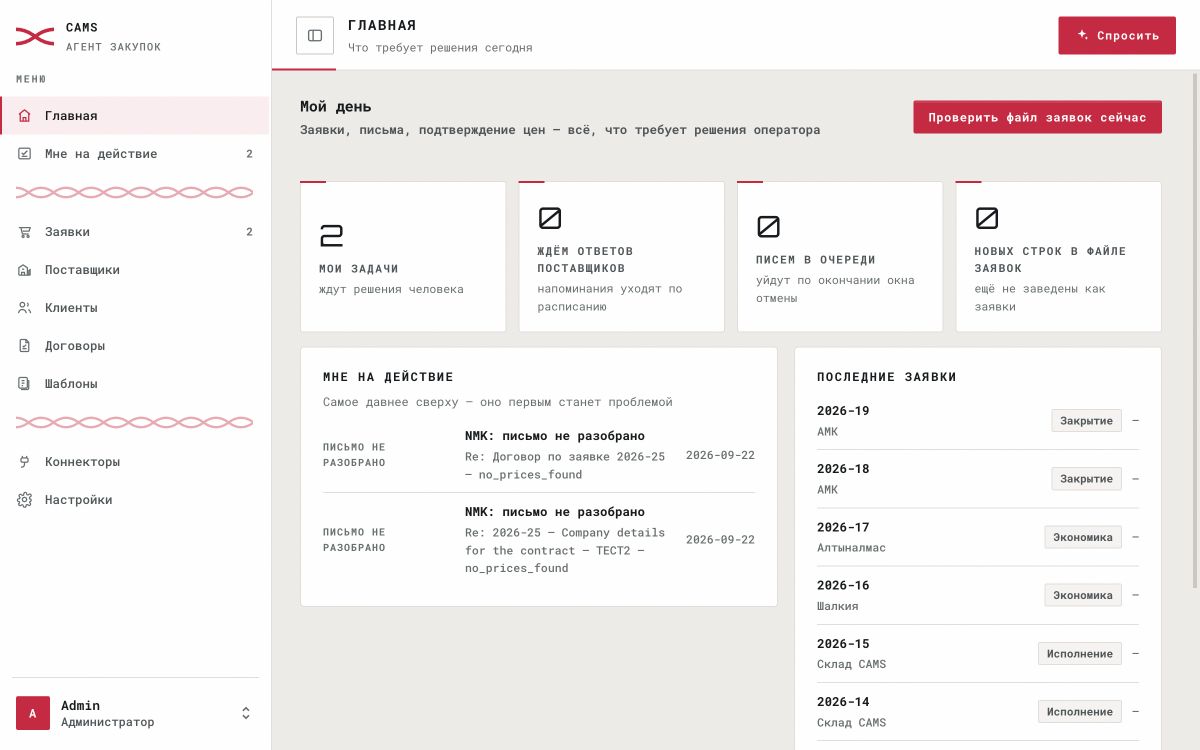The height and width of the screenshot is (750, 1200).
Task: Open the Мне на действие menu item
Action: (135, 154)
